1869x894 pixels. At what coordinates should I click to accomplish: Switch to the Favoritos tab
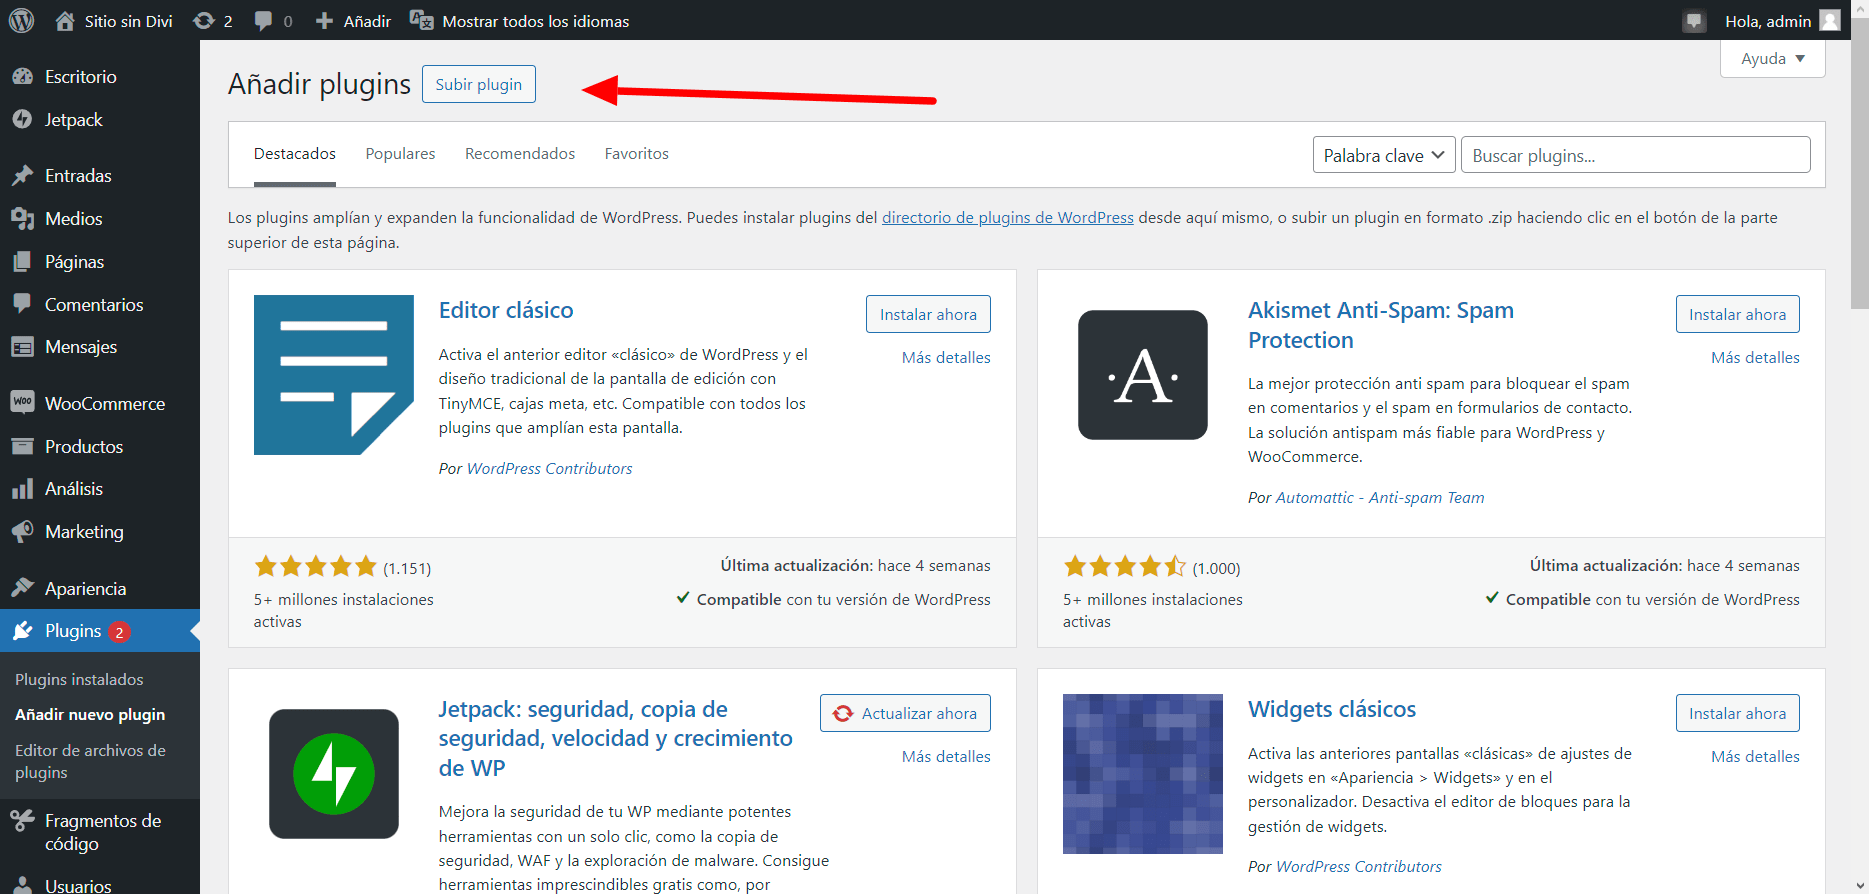(x=637, y=154)
